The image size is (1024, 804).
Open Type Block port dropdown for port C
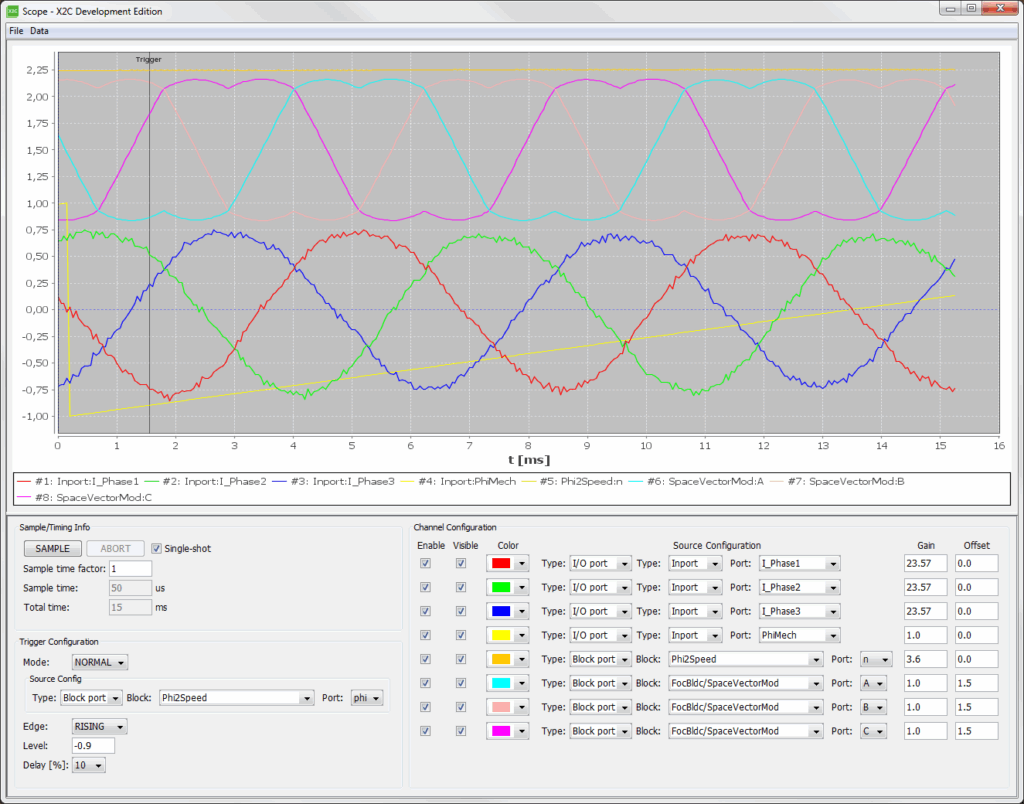tap(600, 731)
